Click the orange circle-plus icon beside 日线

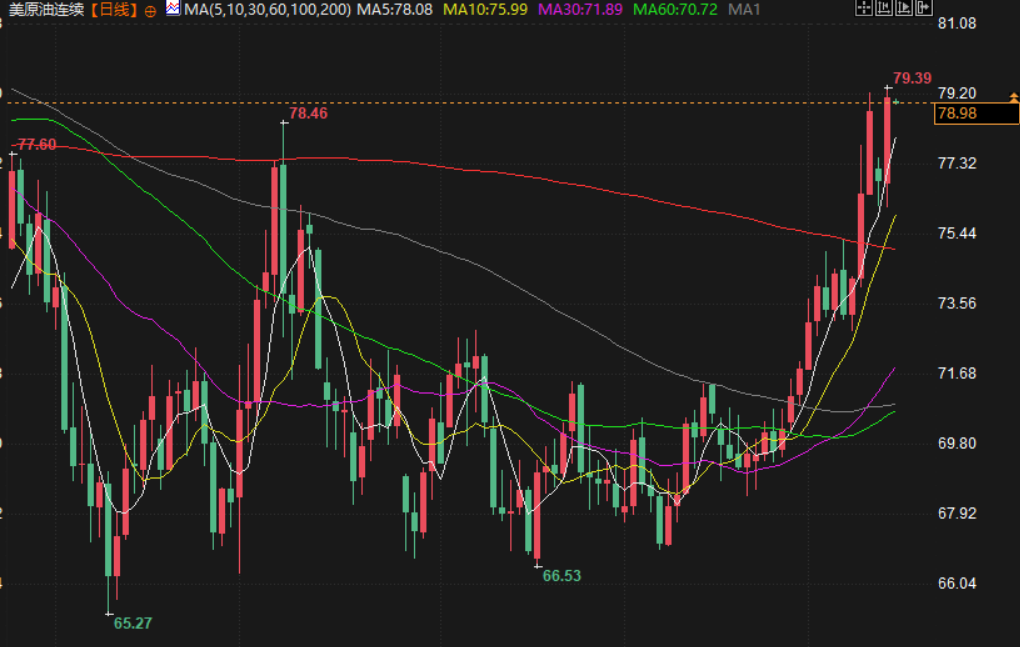(150, 10)
